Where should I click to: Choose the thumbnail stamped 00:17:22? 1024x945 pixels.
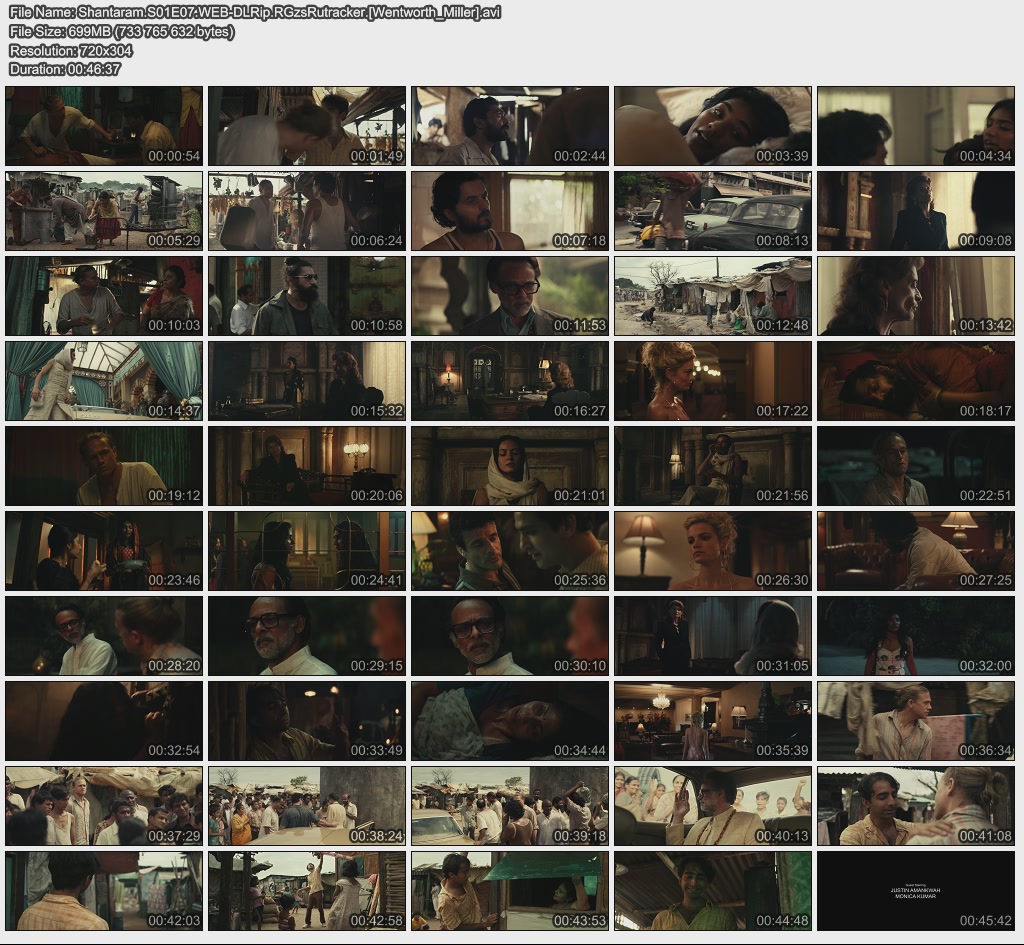[x=713, y=381]
